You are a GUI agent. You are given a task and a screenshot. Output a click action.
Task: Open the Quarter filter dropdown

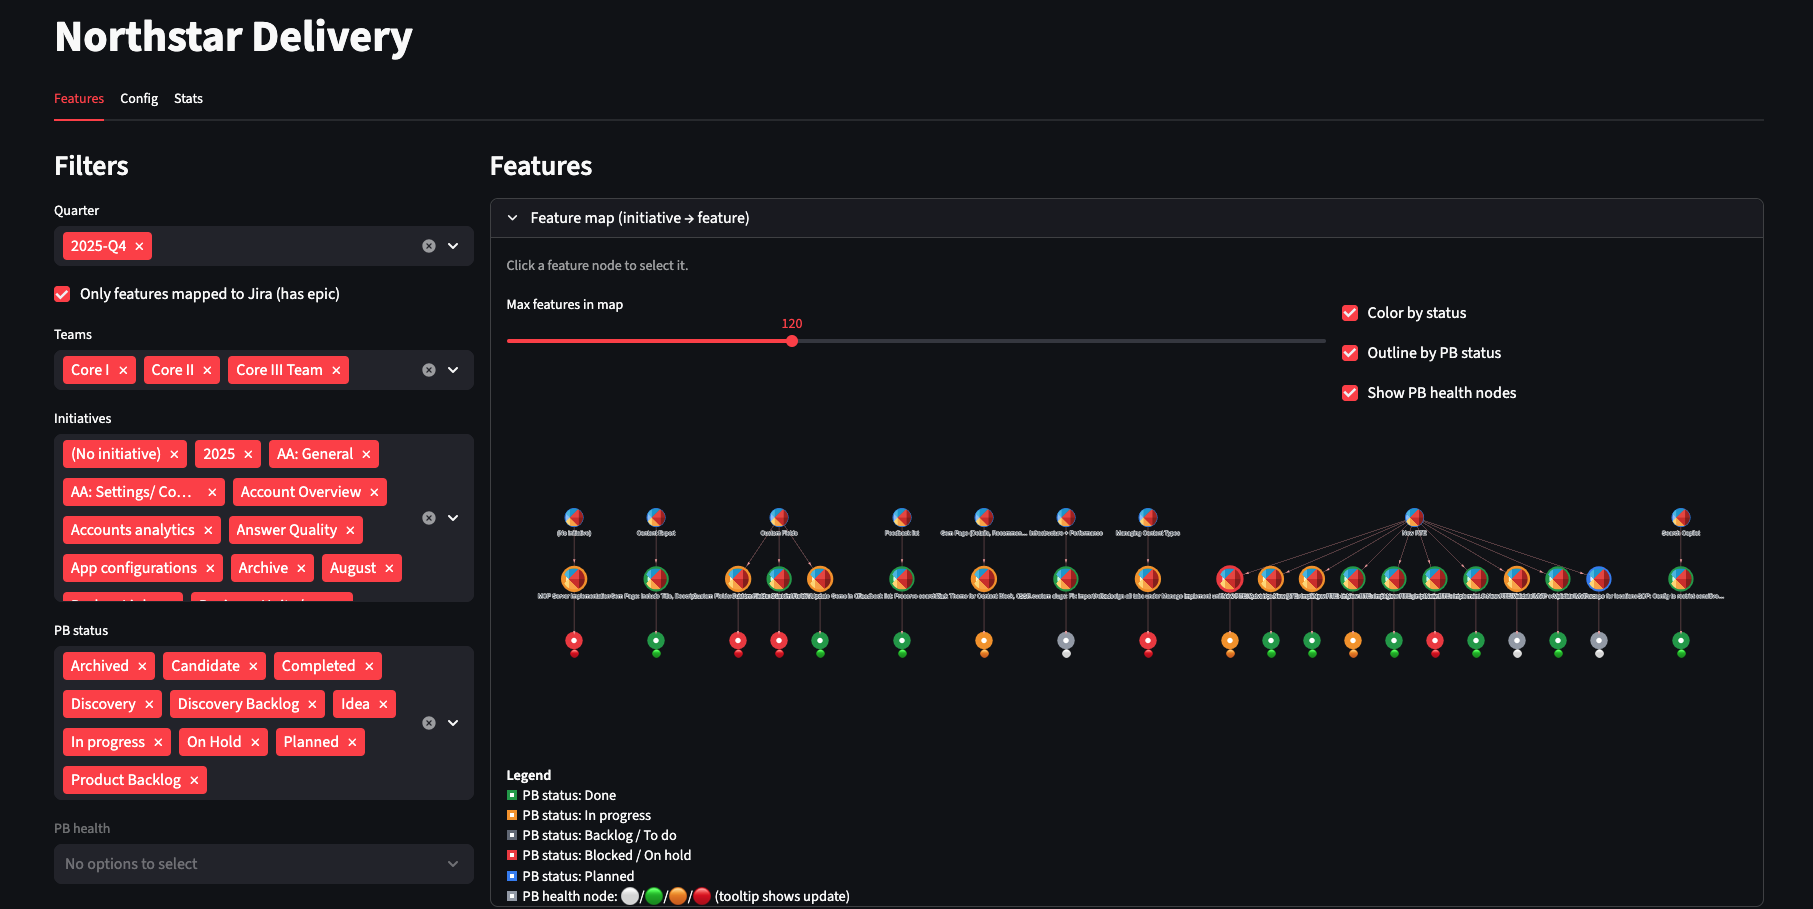(x=453, y=245)
